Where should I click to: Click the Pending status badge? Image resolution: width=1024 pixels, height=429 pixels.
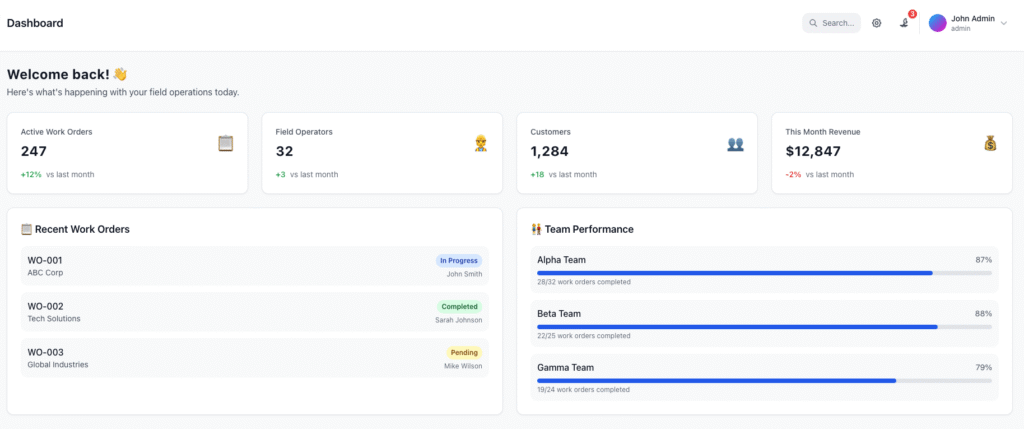[x=464, y=352]
